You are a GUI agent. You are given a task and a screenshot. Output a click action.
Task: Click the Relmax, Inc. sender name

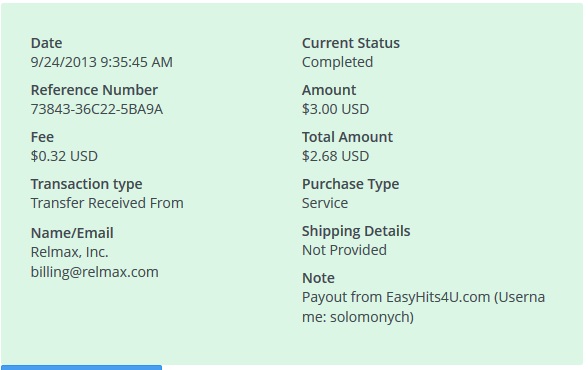[x=69, y=252]
